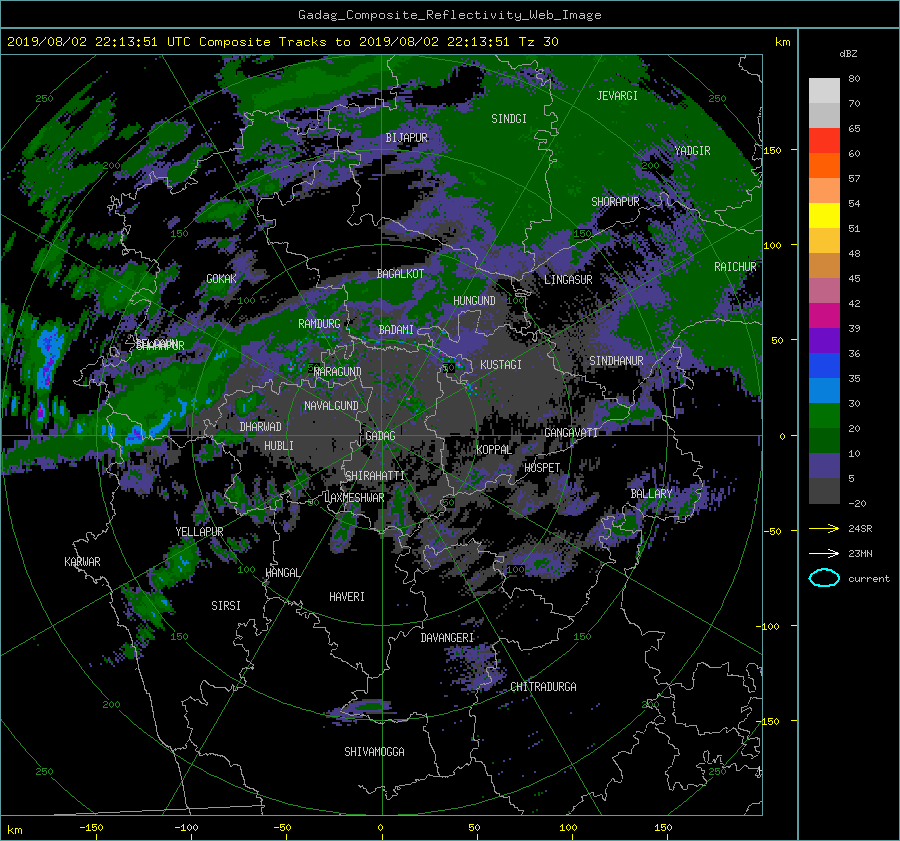Viewport: 900px width, 841px height.
Task: Pick the purple 10 dBZ legend swatch
Action: coord(824,466)
